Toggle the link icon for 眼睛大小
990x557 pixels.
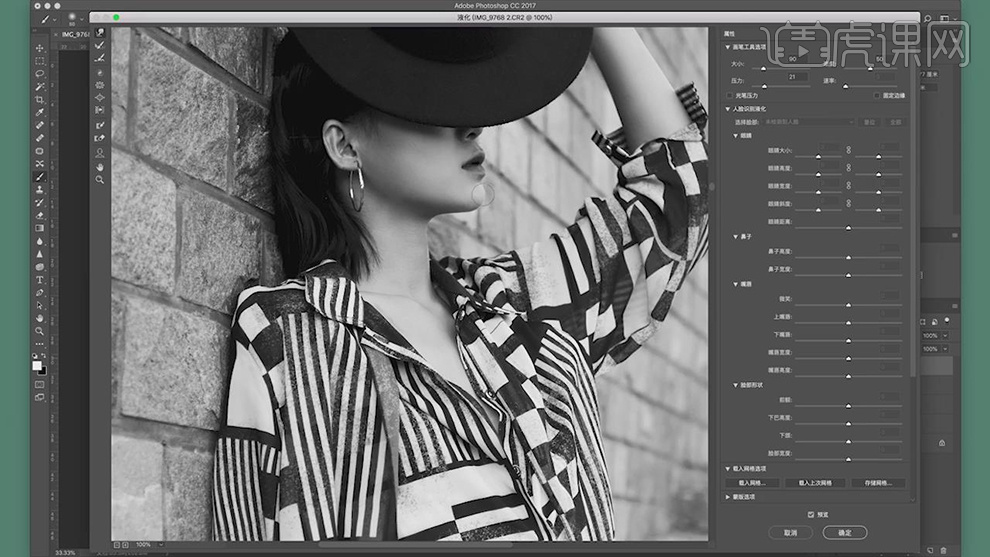[849, 150]
